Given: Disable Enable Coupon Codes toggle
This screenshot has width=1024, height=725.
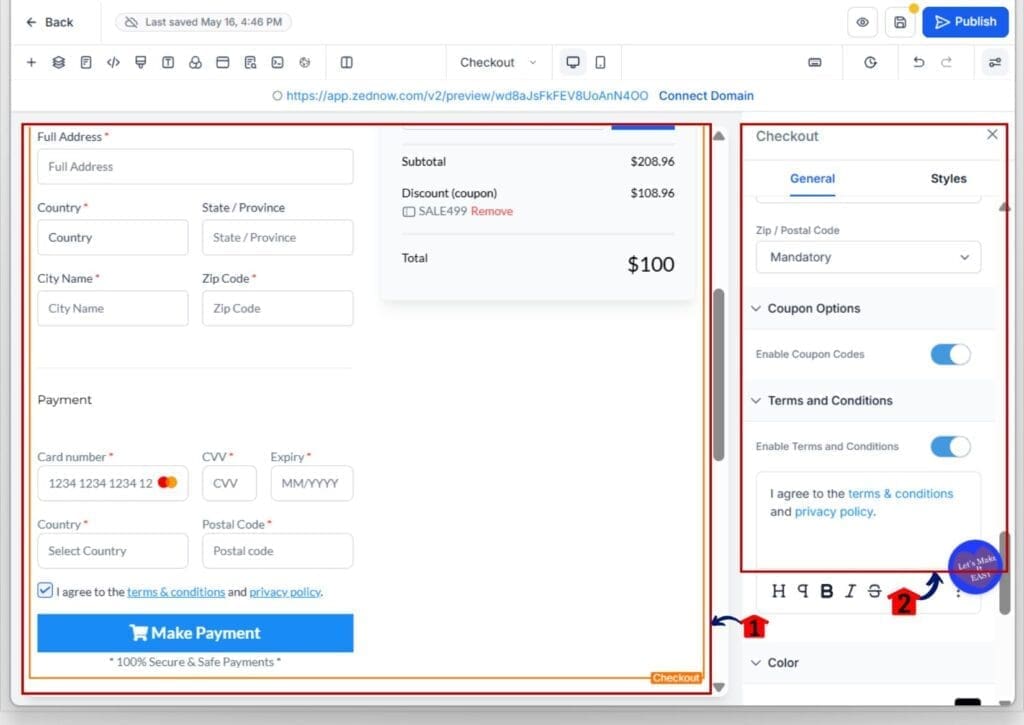Looking at the screenshot, I should (x=949, y=354).
